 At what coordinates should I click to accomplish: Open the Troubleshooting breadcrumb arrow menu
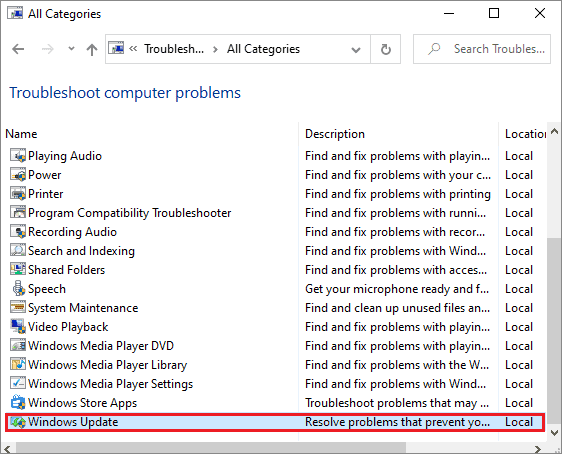click(215, 49)
